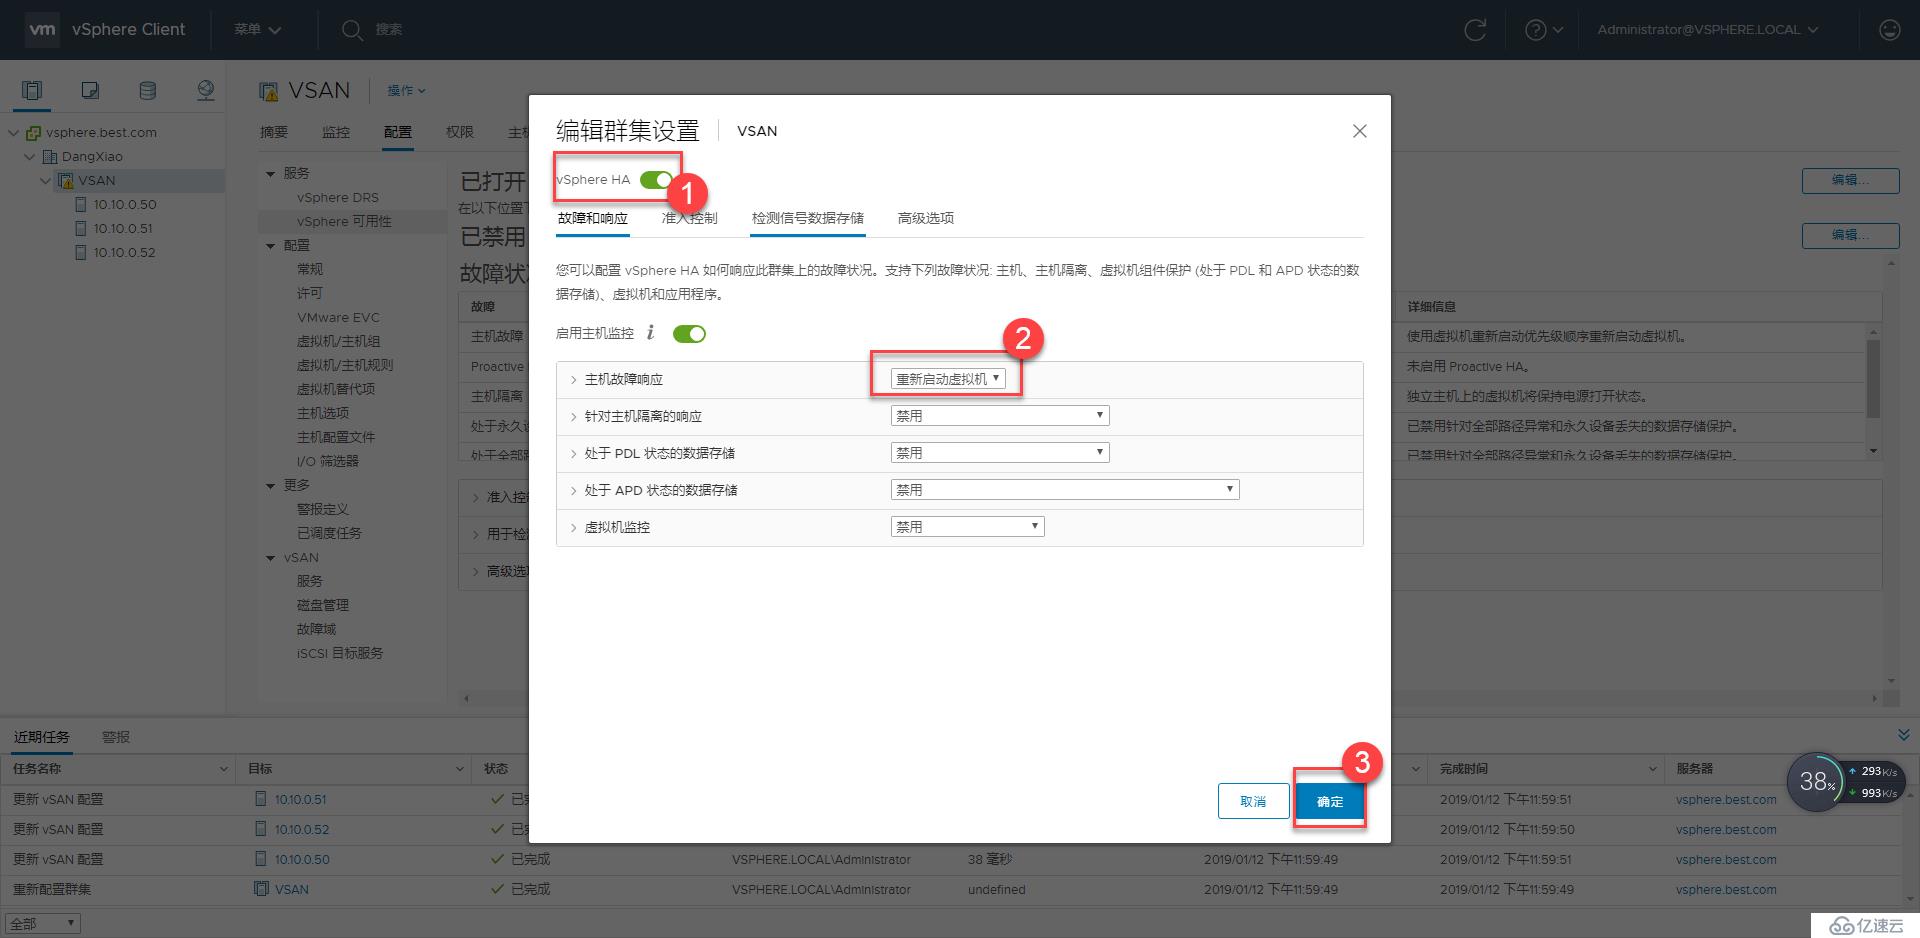Open the 菜单 menu in the header
1920x938 pixels.
[257, 30]
